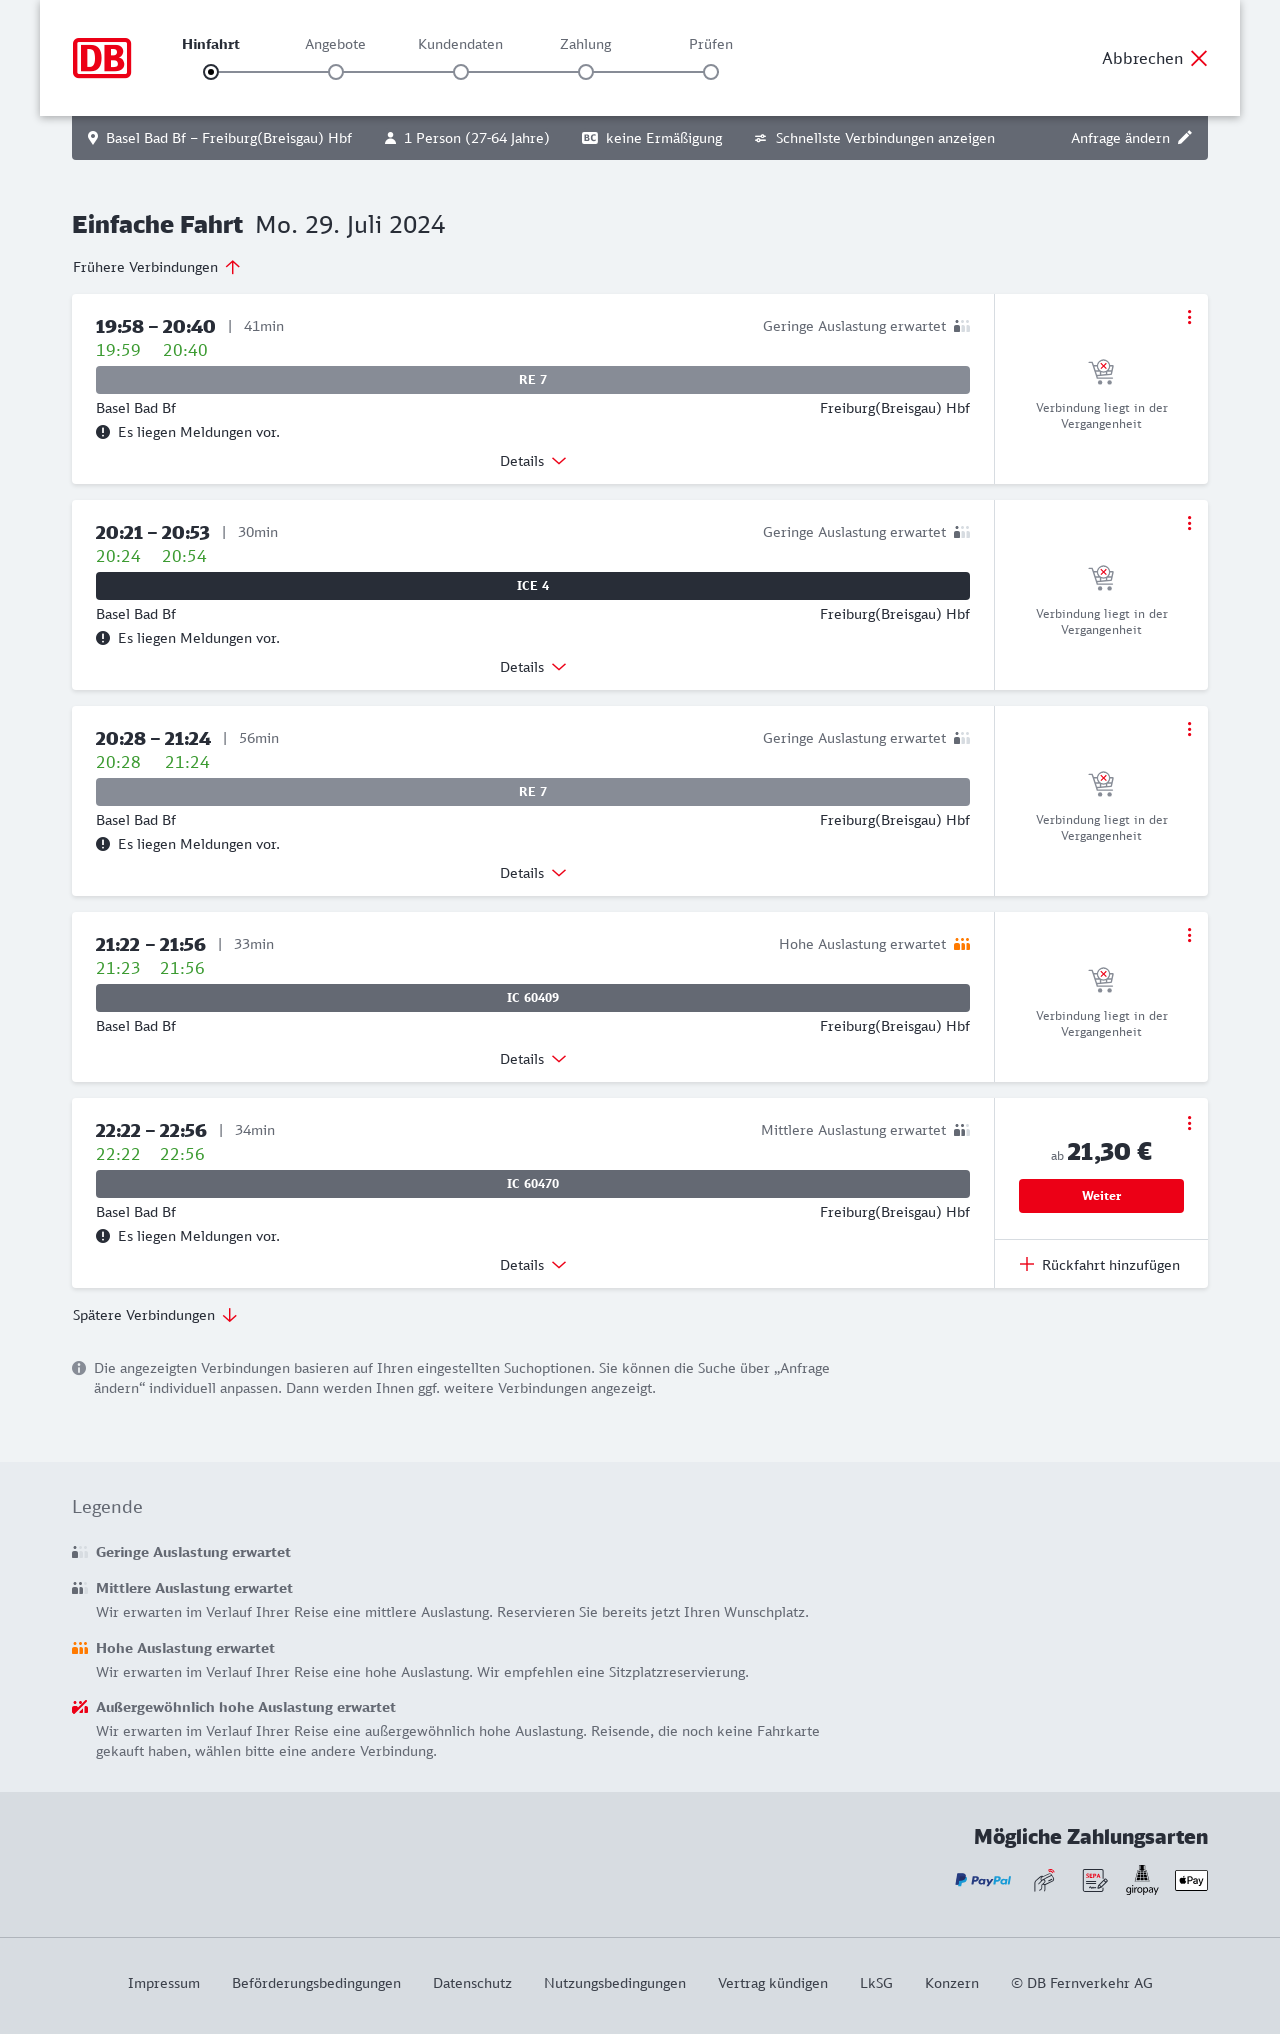
Task: Open the Datenschutz footer link
Action: [x=472, y=1983]
